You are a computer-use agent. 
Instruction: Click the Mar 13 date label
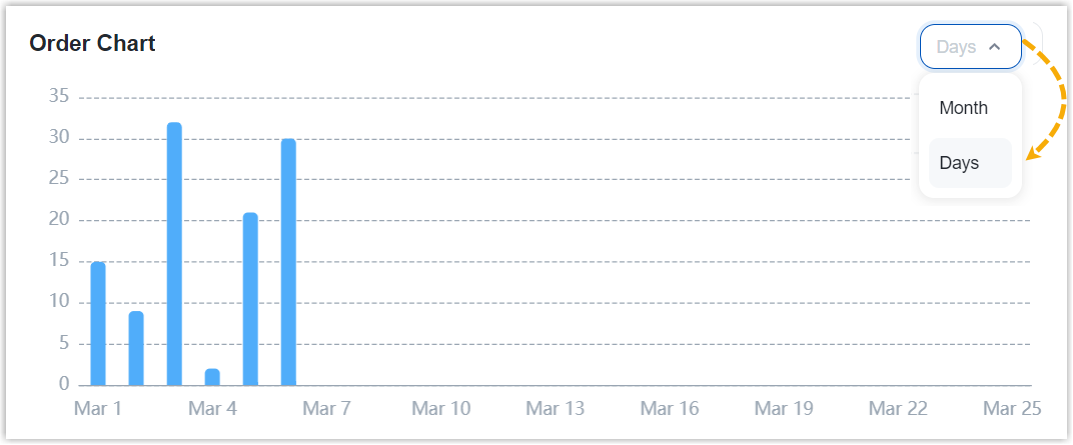pos(555,408)
